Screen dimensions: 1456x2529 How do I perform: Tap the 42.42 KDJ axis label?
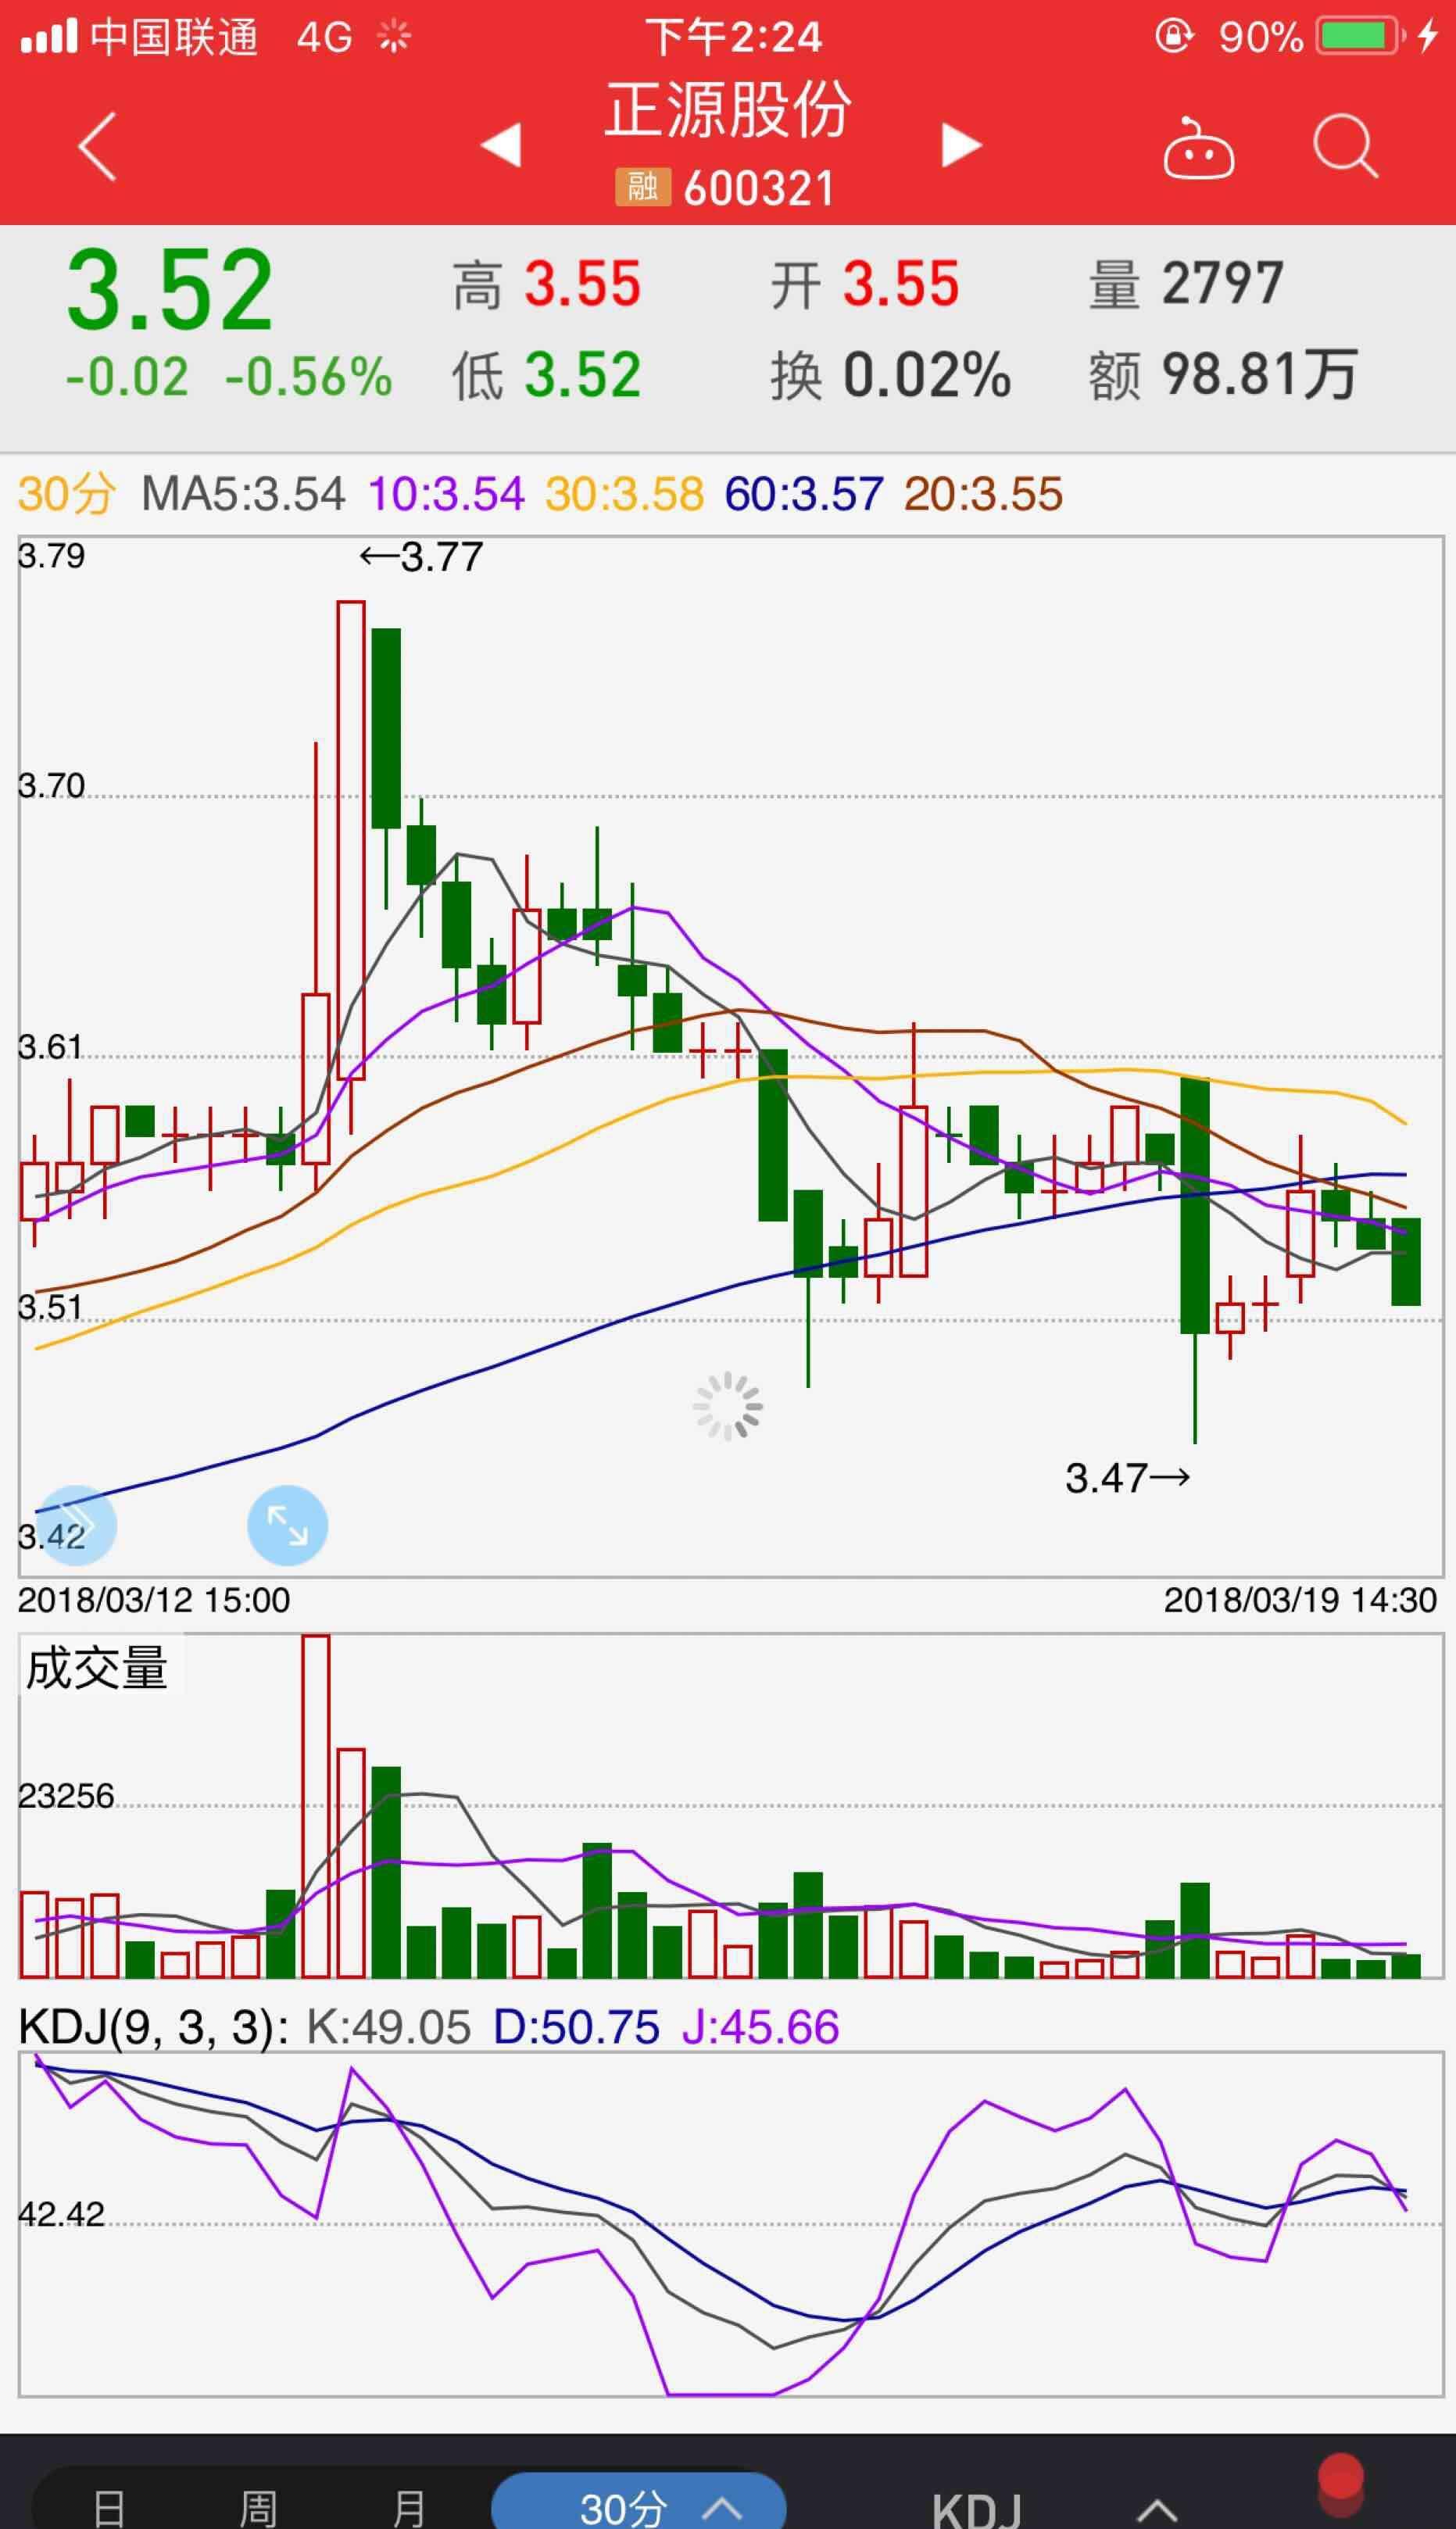click(61, 2215)
